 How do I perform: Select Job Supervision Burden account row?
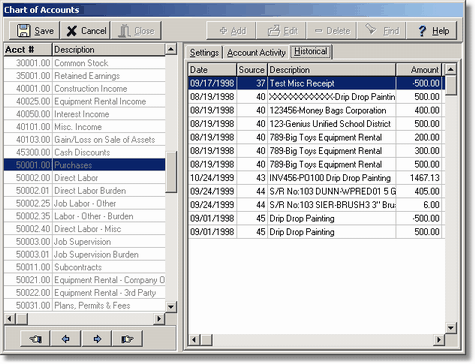coord(85,254)
